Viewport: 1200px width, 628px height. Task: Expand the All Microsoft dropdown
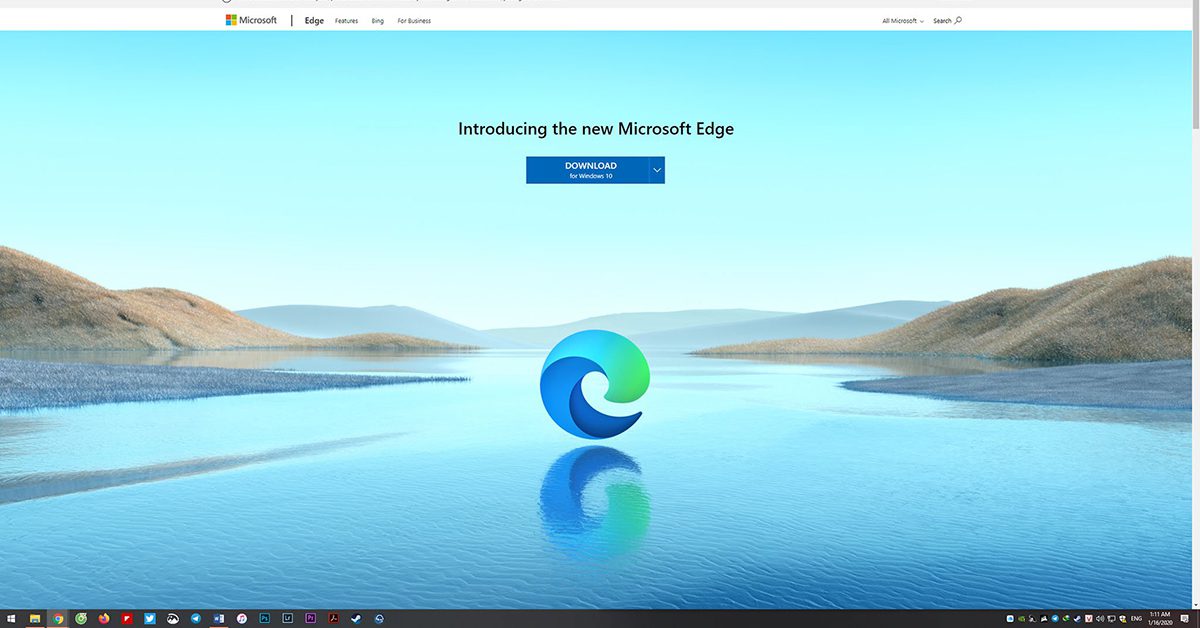click(903, 21)
